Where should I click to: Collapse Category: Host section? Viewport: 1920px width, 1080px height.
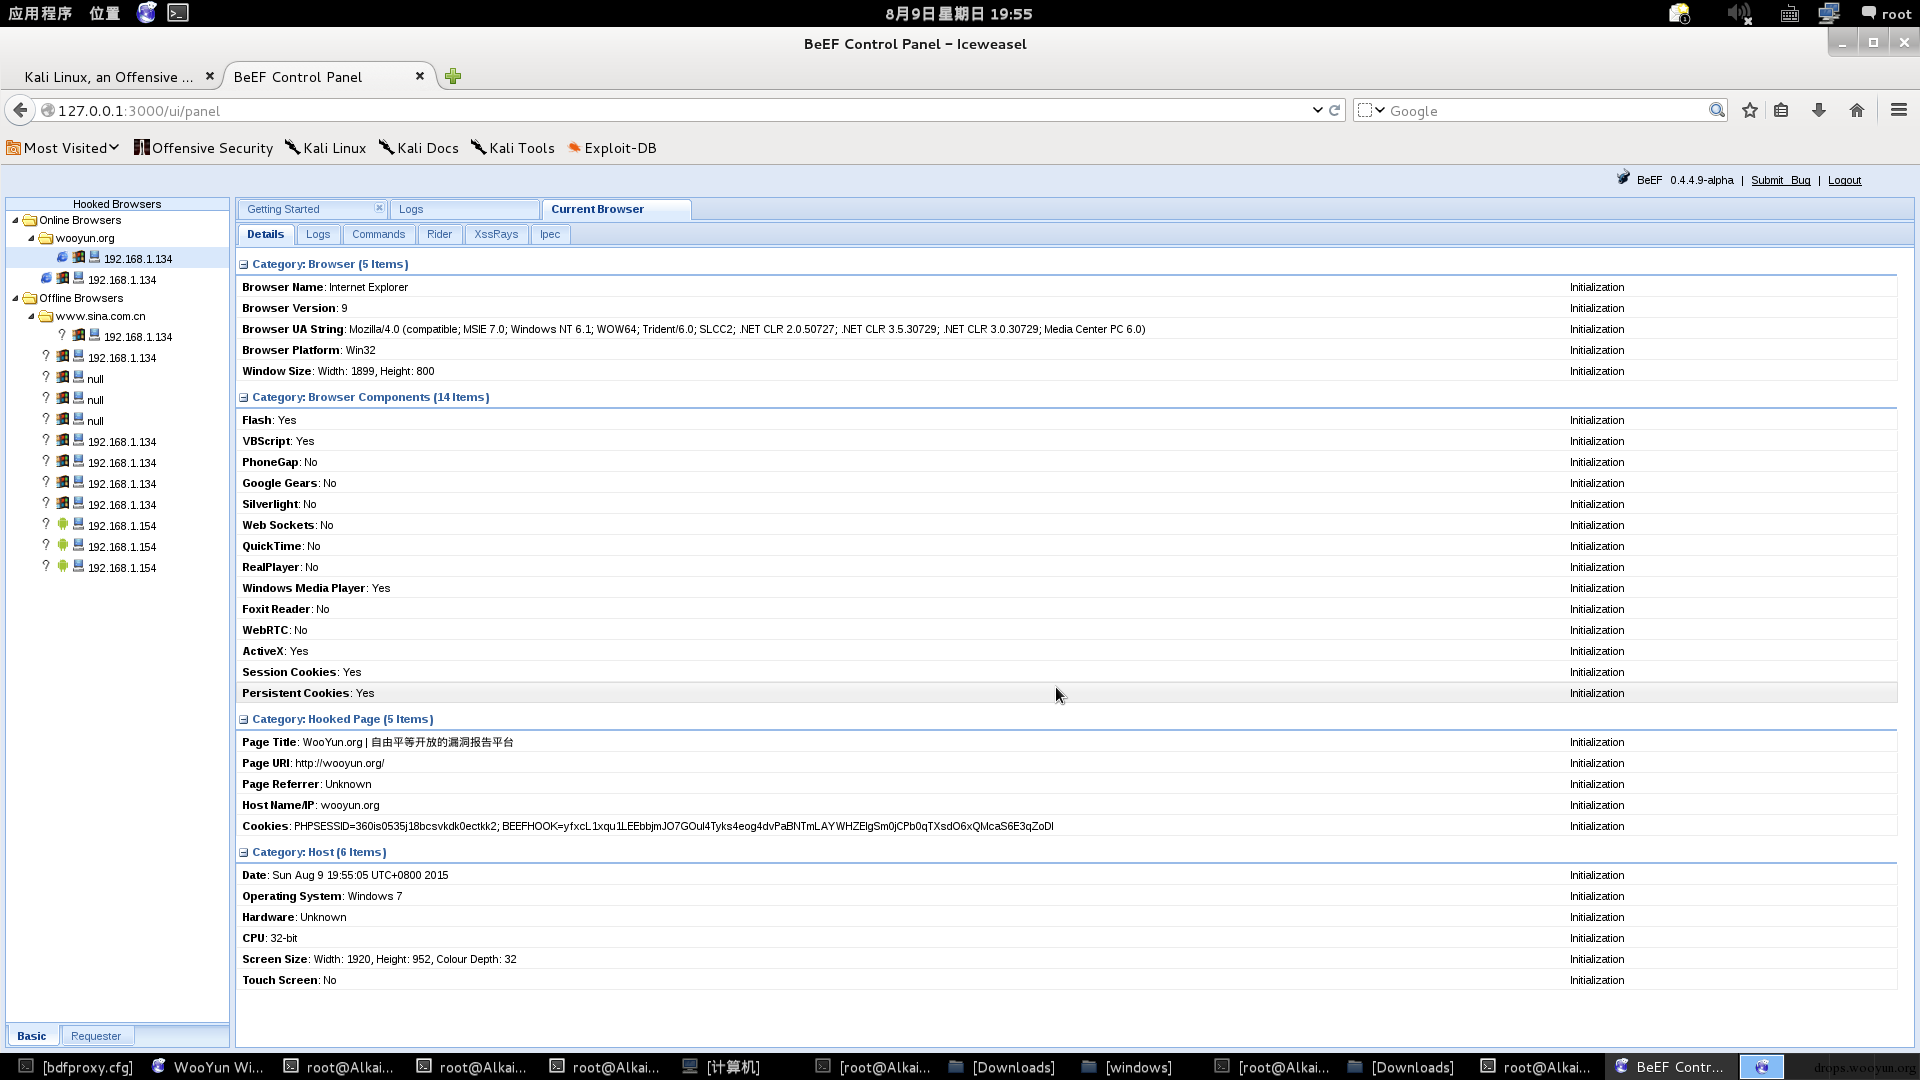click(x=243, y=853)
